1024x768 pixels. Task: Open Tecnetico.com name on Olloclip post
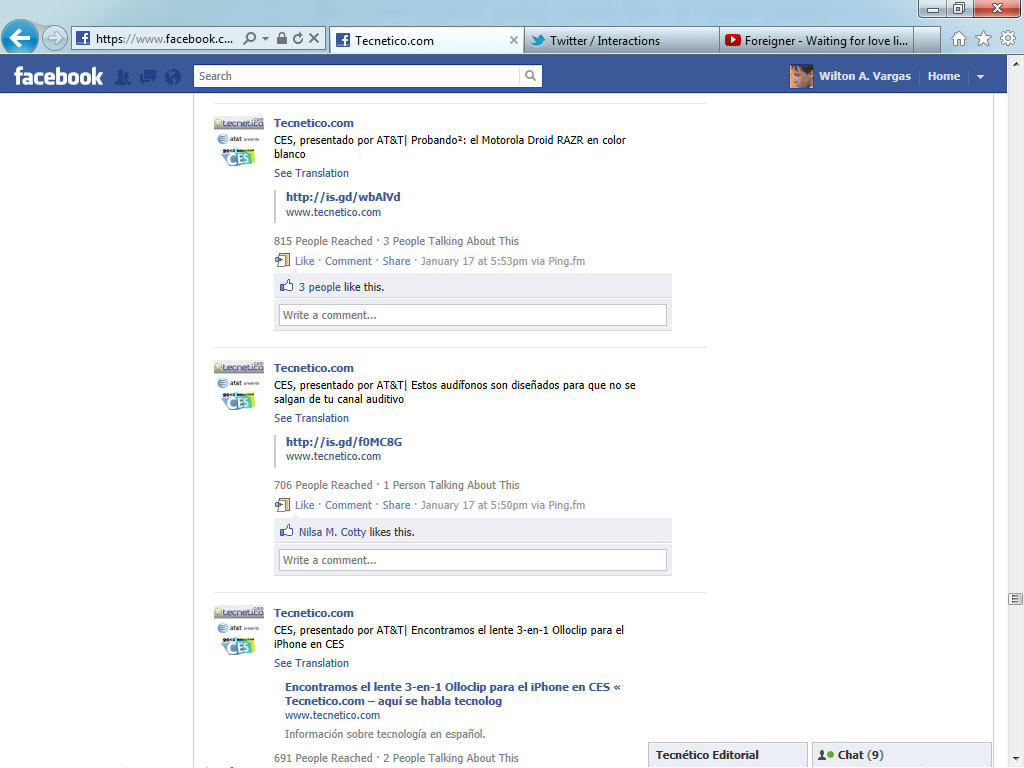click(x=313, y=613)
